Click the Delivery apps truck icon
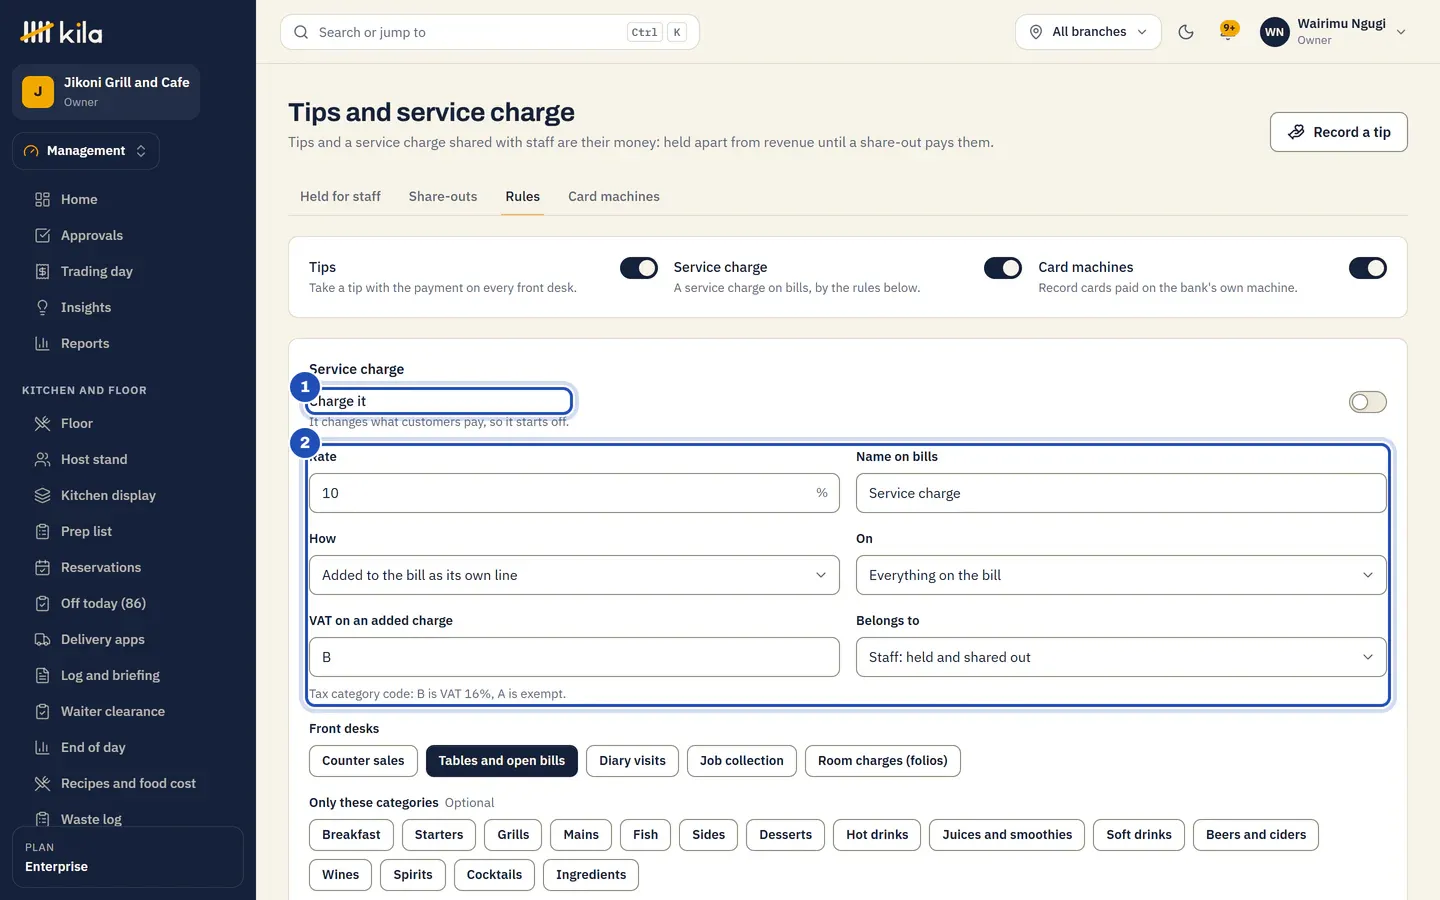The width and height of the screenshot is (1440, 900). pyautogui.click(x=42, y=639)
